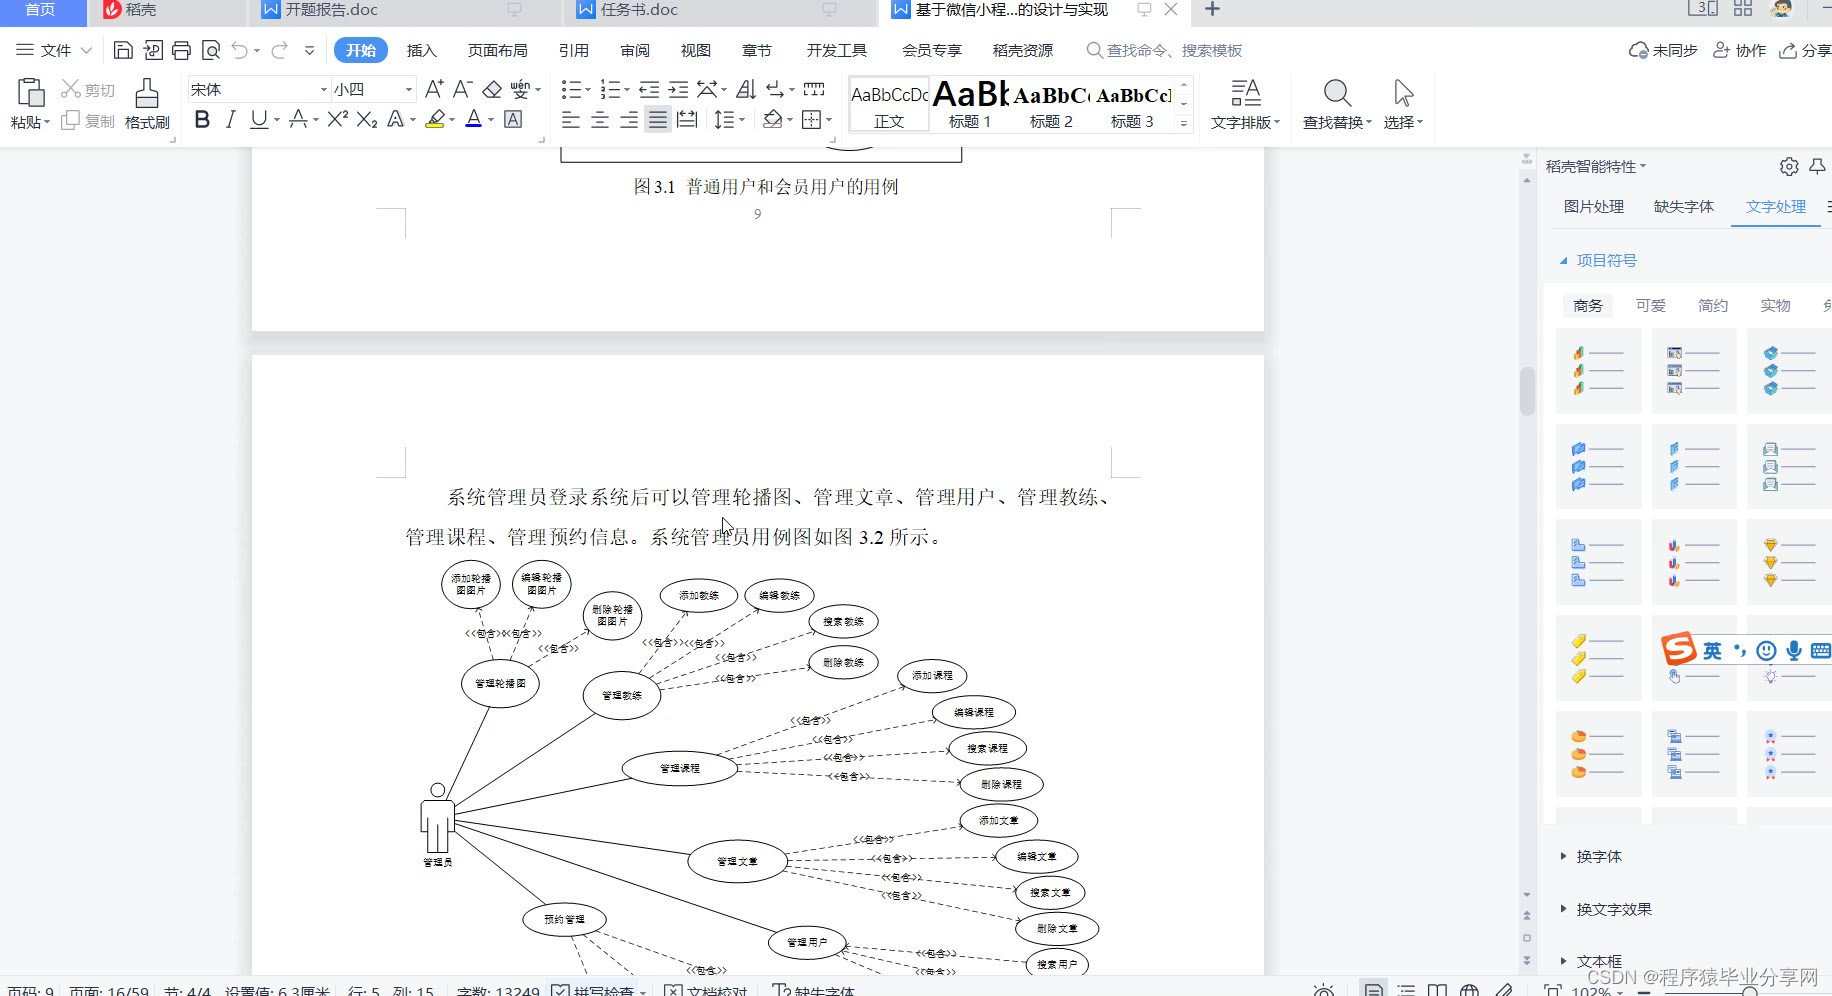Click the Sort icon
This screenshot has width=1832, height=996.
coord(746,89)
